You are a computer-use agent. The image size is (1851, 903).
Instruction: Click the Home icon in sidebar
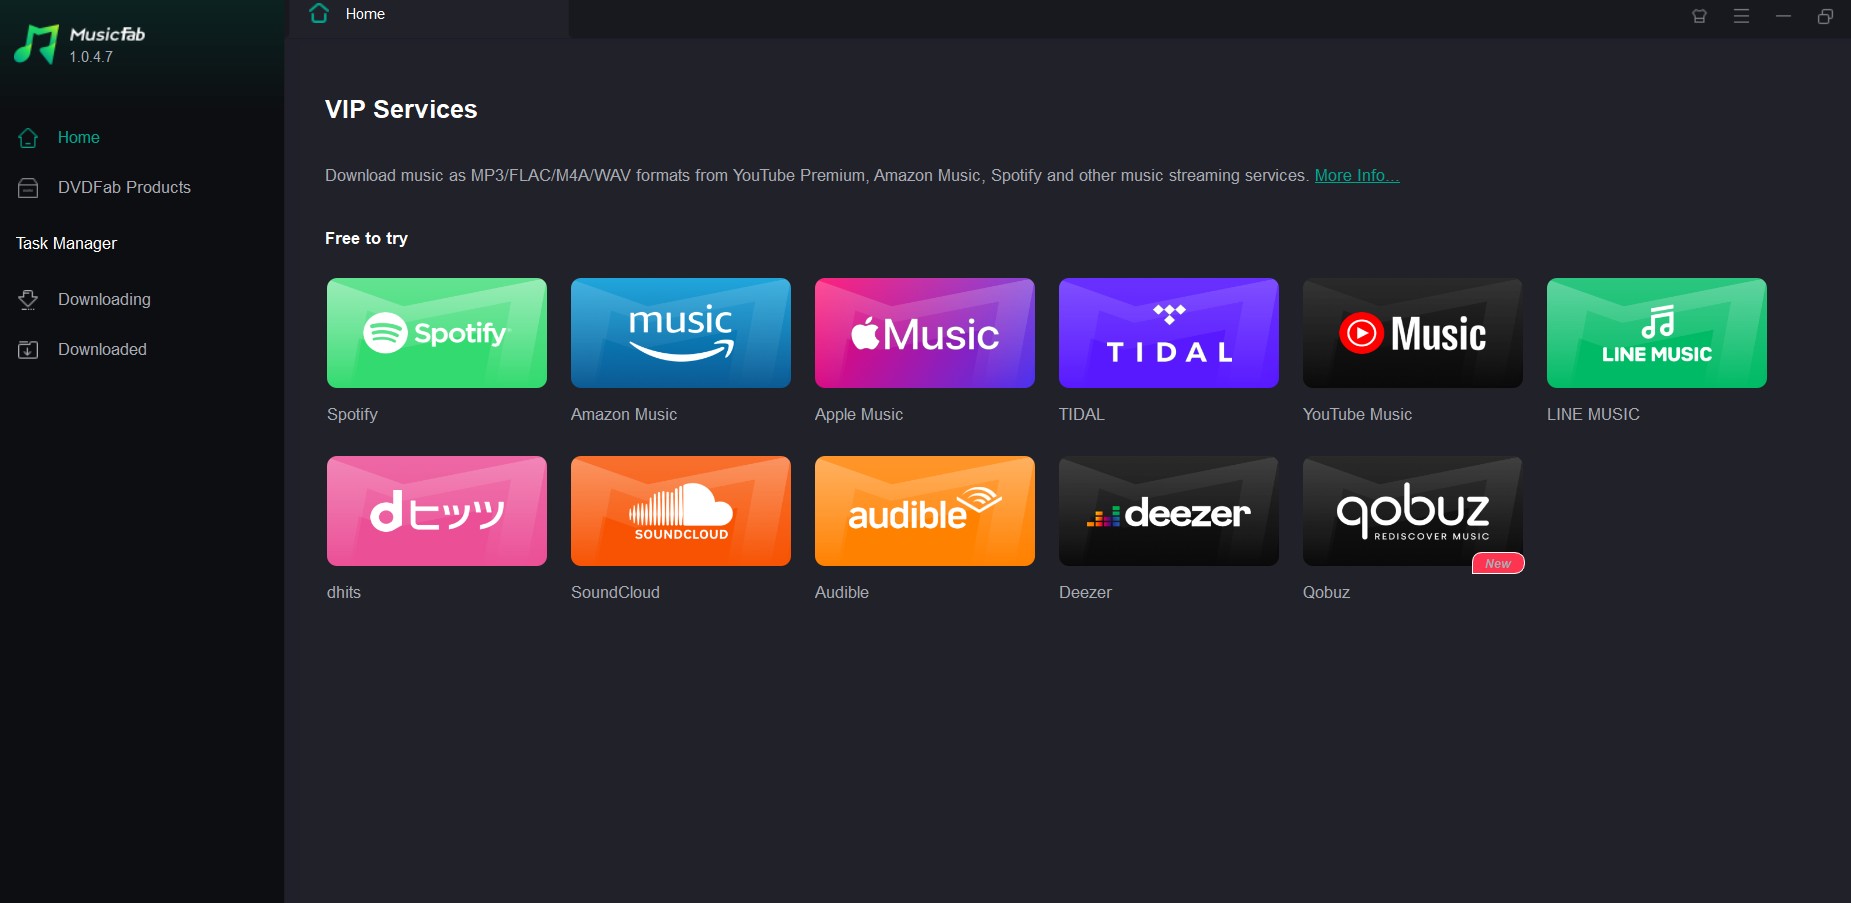[28, 138]
